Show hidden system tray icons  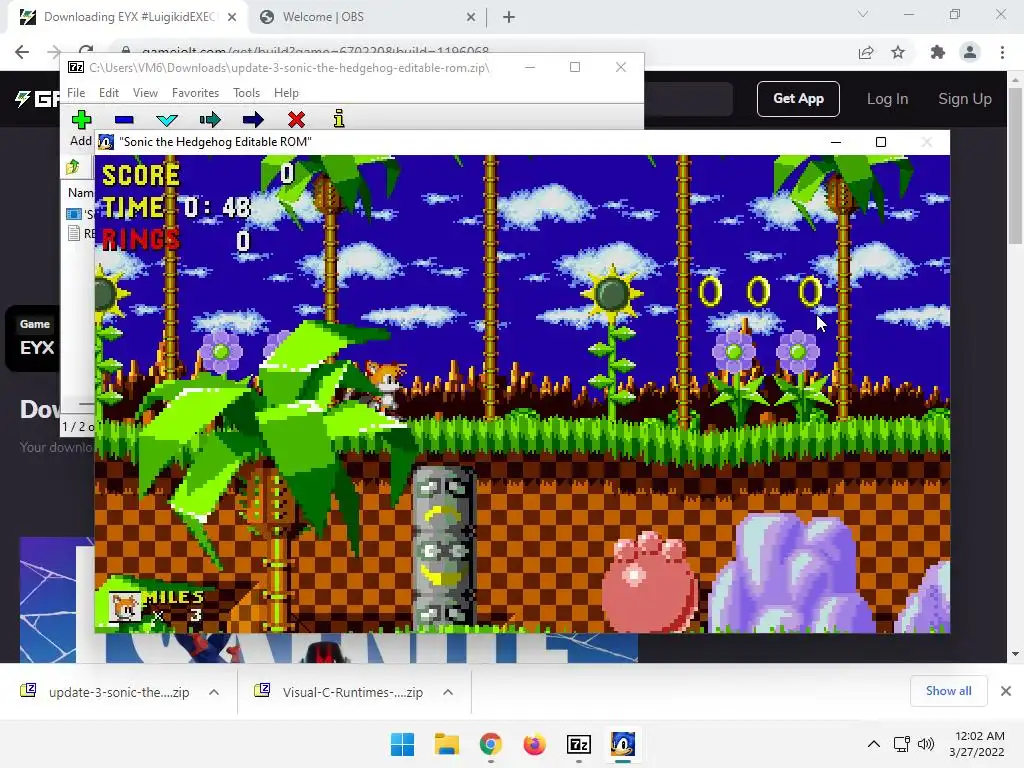pos(874,744)
